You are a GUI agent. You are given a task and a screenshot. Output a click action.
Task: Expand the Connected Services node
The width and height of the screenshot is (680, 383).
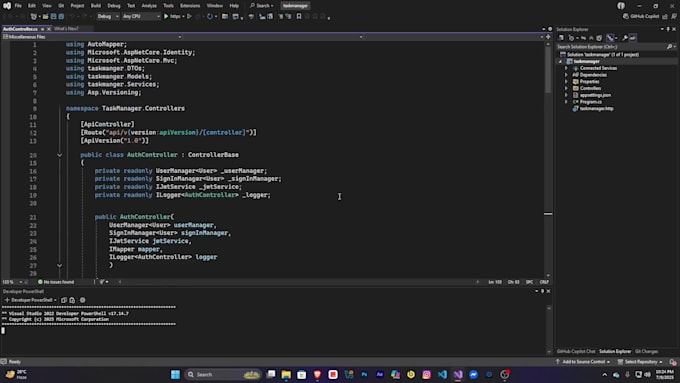click(566, 68)
